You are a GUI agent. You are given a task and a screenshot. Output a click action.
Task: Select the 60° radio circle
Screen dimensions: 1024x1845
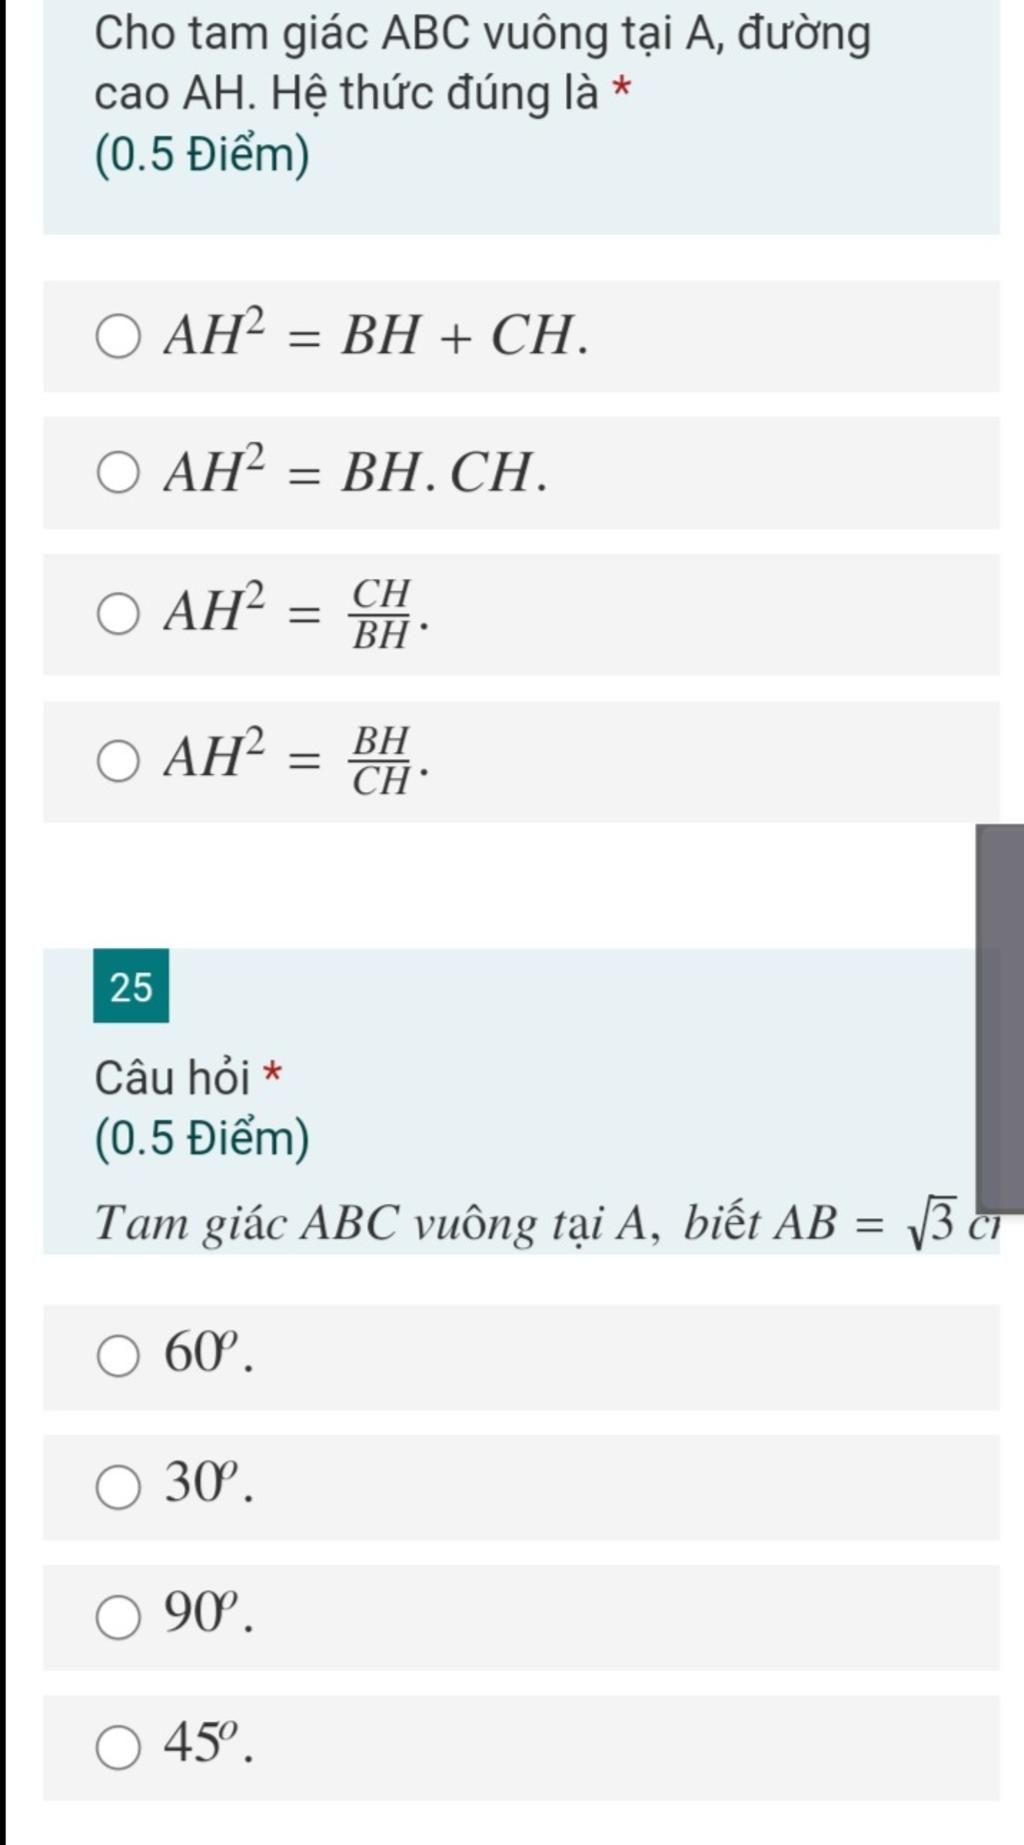tap(118, 1357)
